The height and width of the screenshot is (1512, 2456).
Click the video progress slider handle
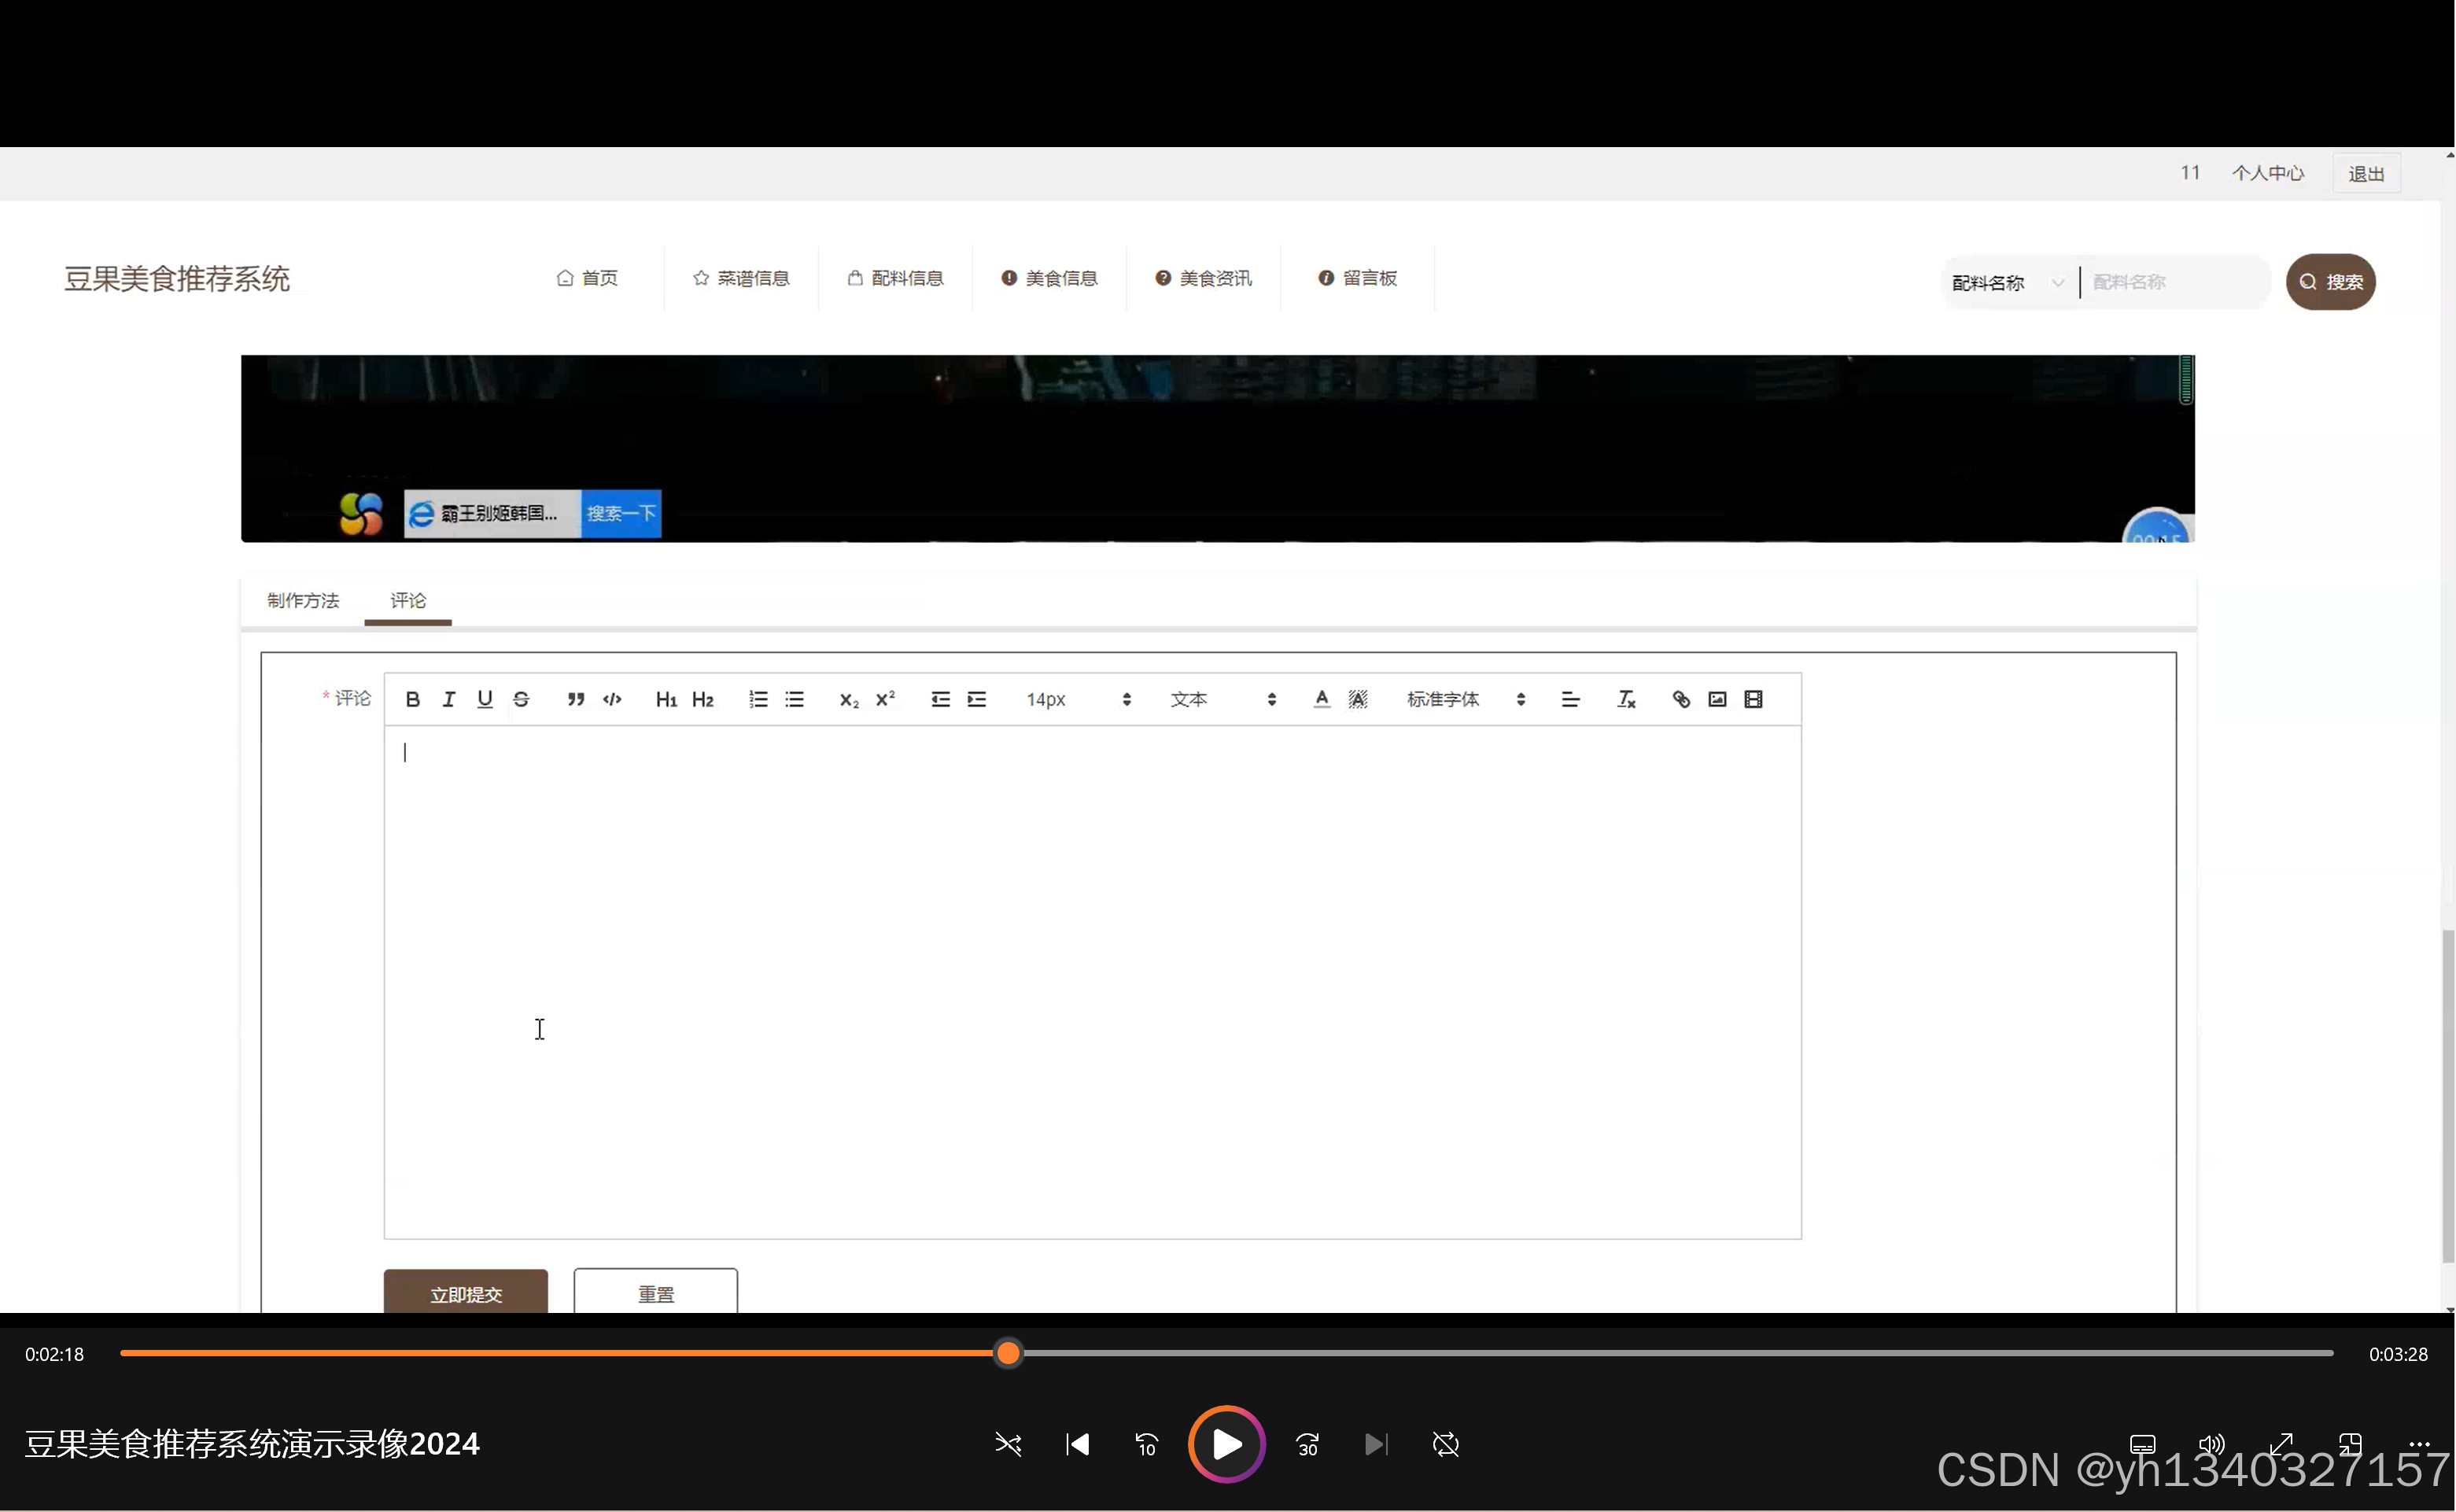pos(1008,1353)
